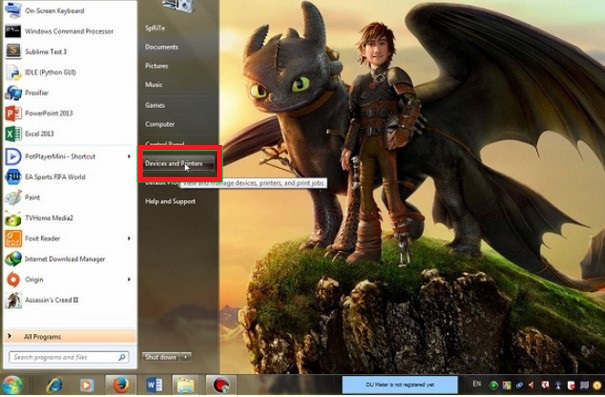
Task: Open Internet Explorer from taskbar
Action: pos(54,385)
